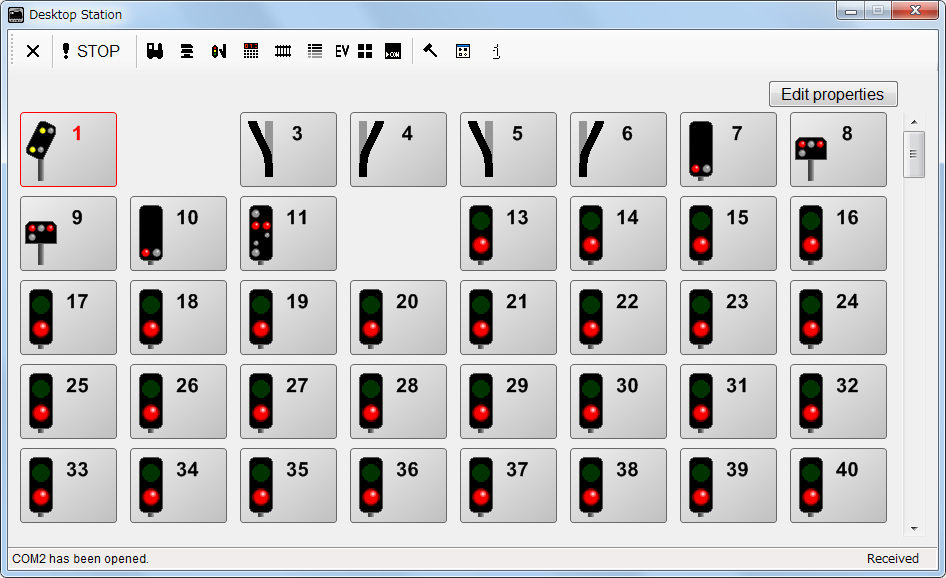Toggle red signal number 16

click(x=838, y=233)
